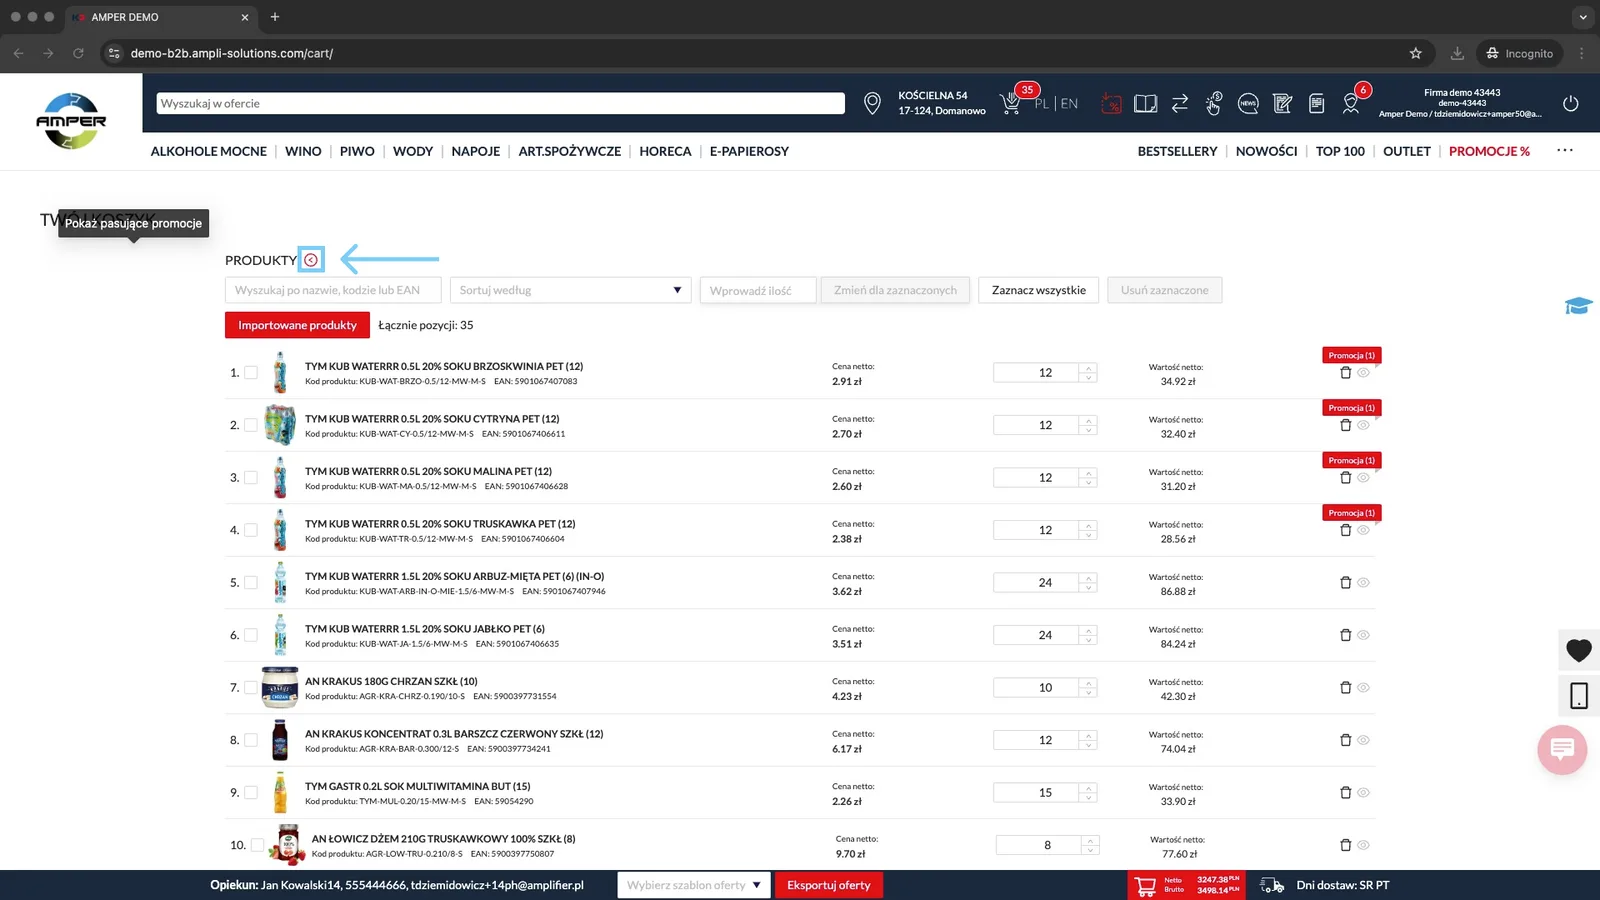Click the delivery location pin icon

pos(872,103)
